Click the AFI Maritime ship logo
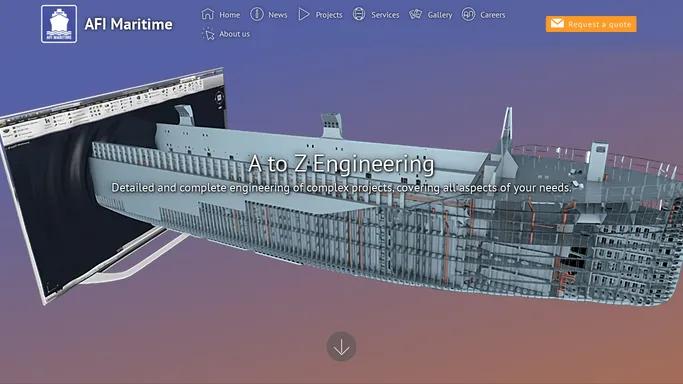This screenshot has height=384, width=683. coord(59,24)
